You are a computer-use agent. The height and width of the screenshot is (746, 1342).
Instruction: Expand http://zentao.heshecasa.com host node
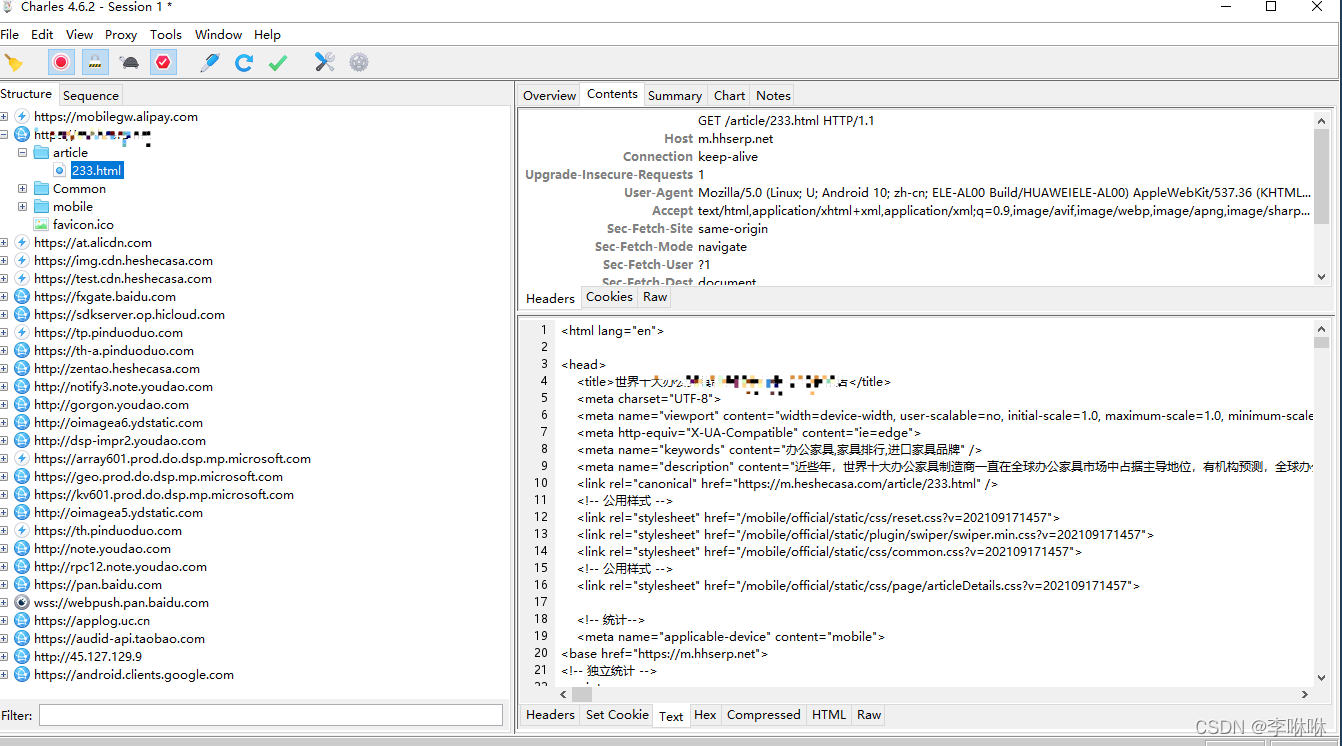5,369
